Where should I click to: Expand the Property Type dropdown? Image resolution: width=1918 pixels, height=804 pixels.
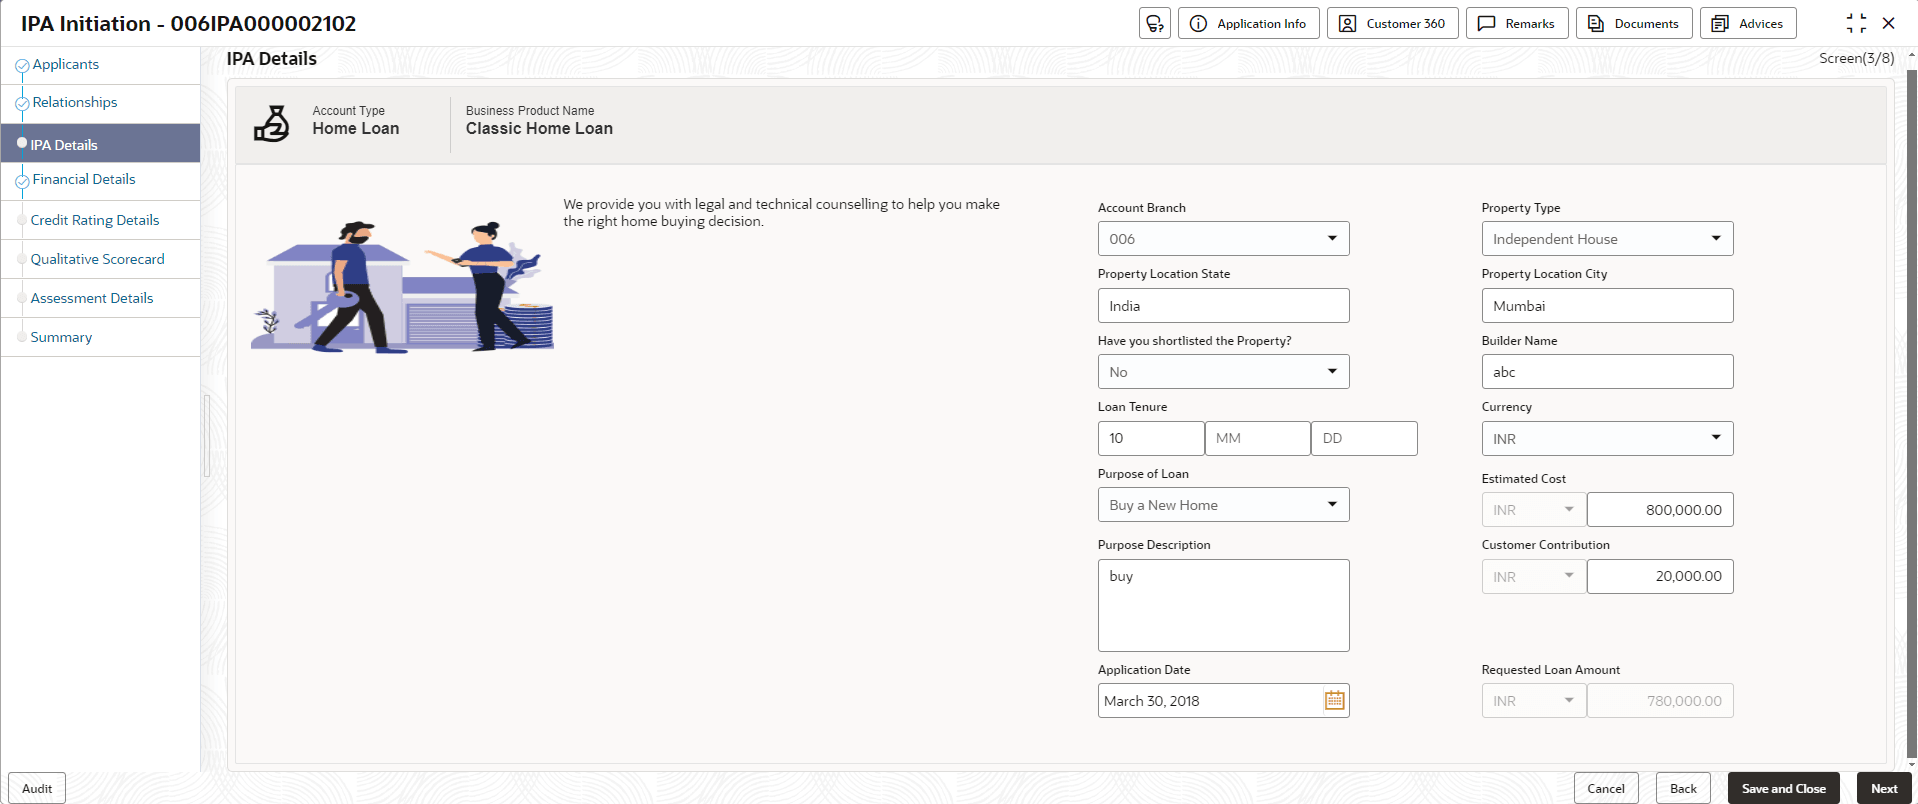point(1715,239)
